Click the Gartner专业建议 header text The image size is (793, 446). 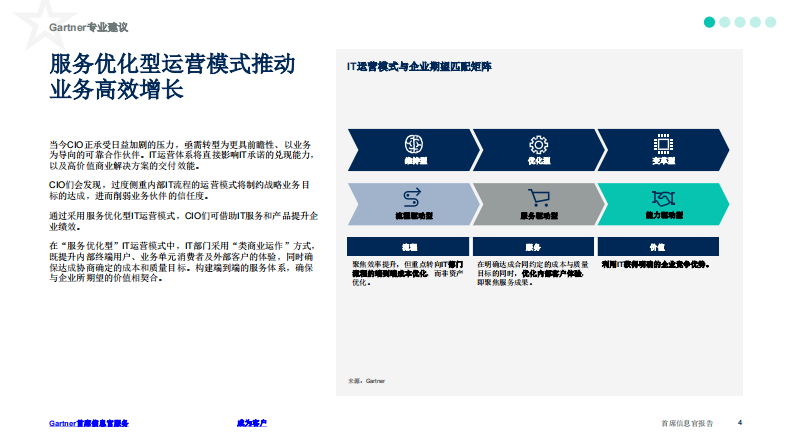89,27
